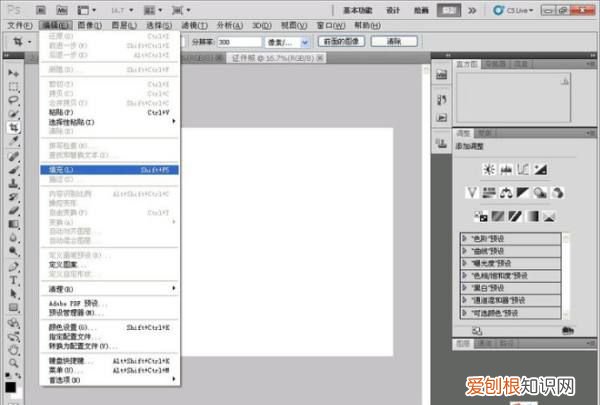Select the Move tool in toolbox

14,74
